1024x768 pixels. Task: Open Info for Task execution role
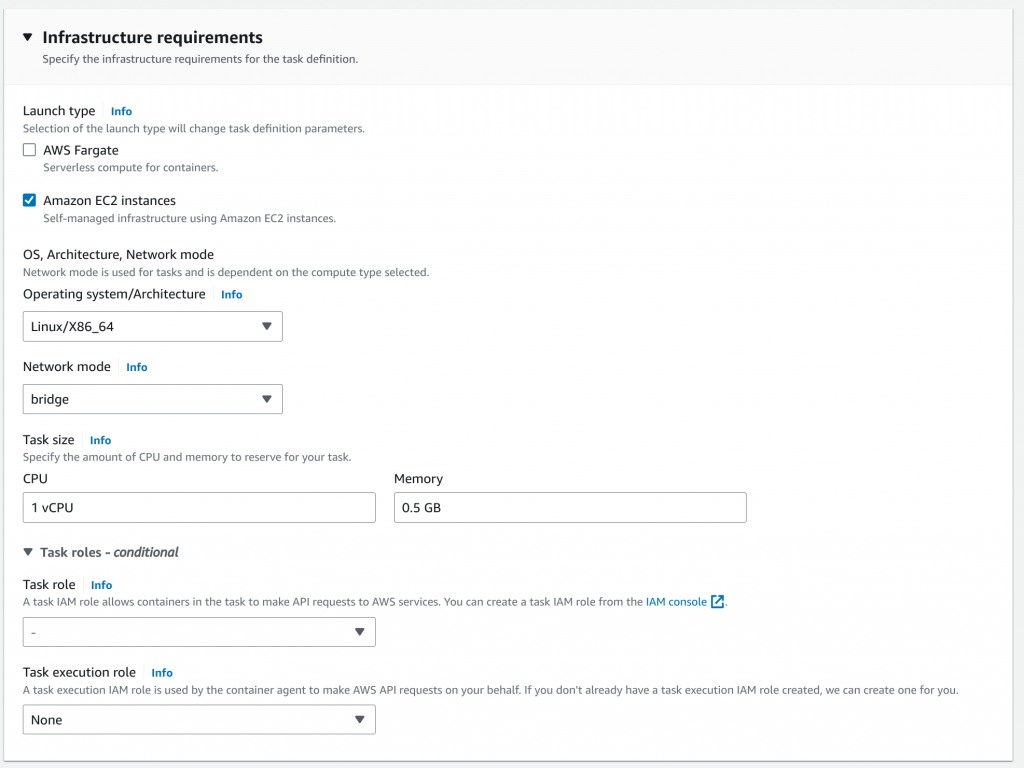click(162, 673)
